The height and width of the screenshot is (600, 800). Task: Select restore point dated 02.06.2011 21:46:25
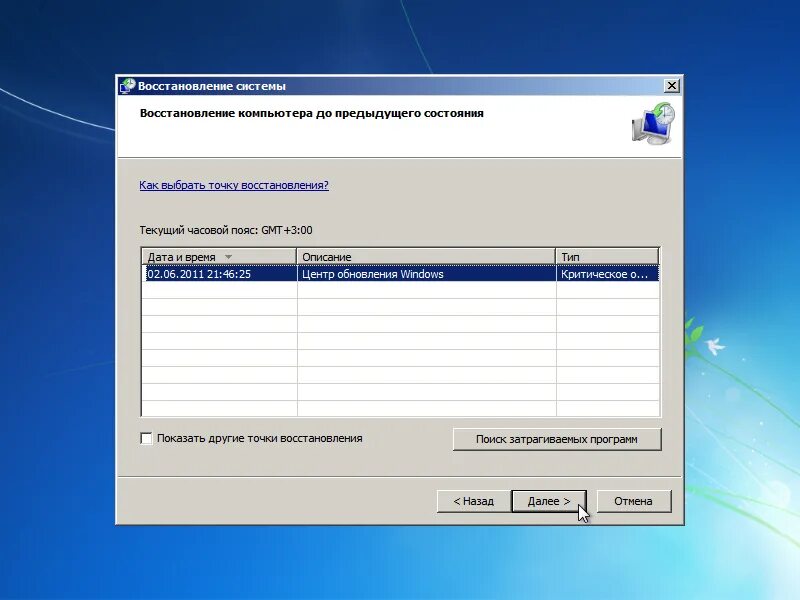(401, 274)
